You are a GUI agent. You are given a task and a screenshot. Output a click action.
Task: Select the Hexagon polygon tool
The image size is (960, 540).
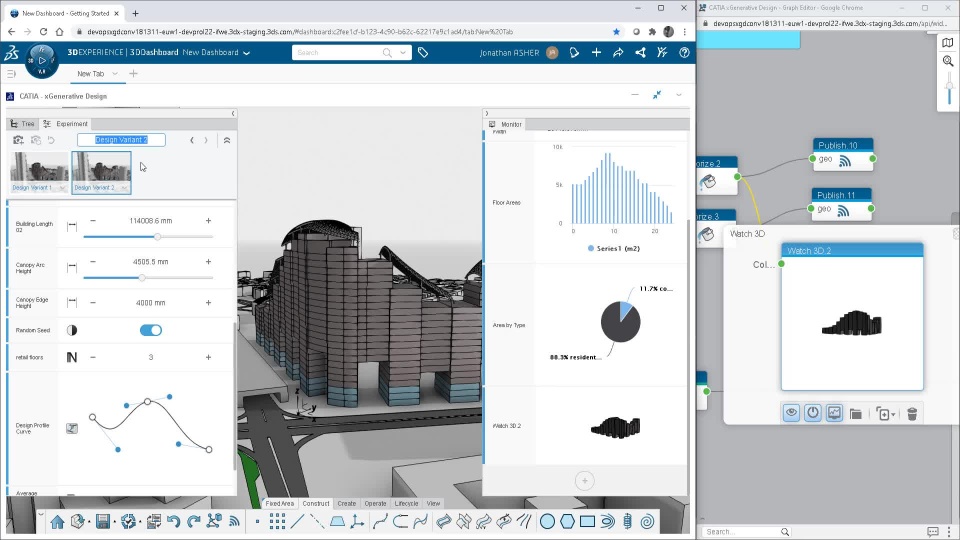pos(568,522)
